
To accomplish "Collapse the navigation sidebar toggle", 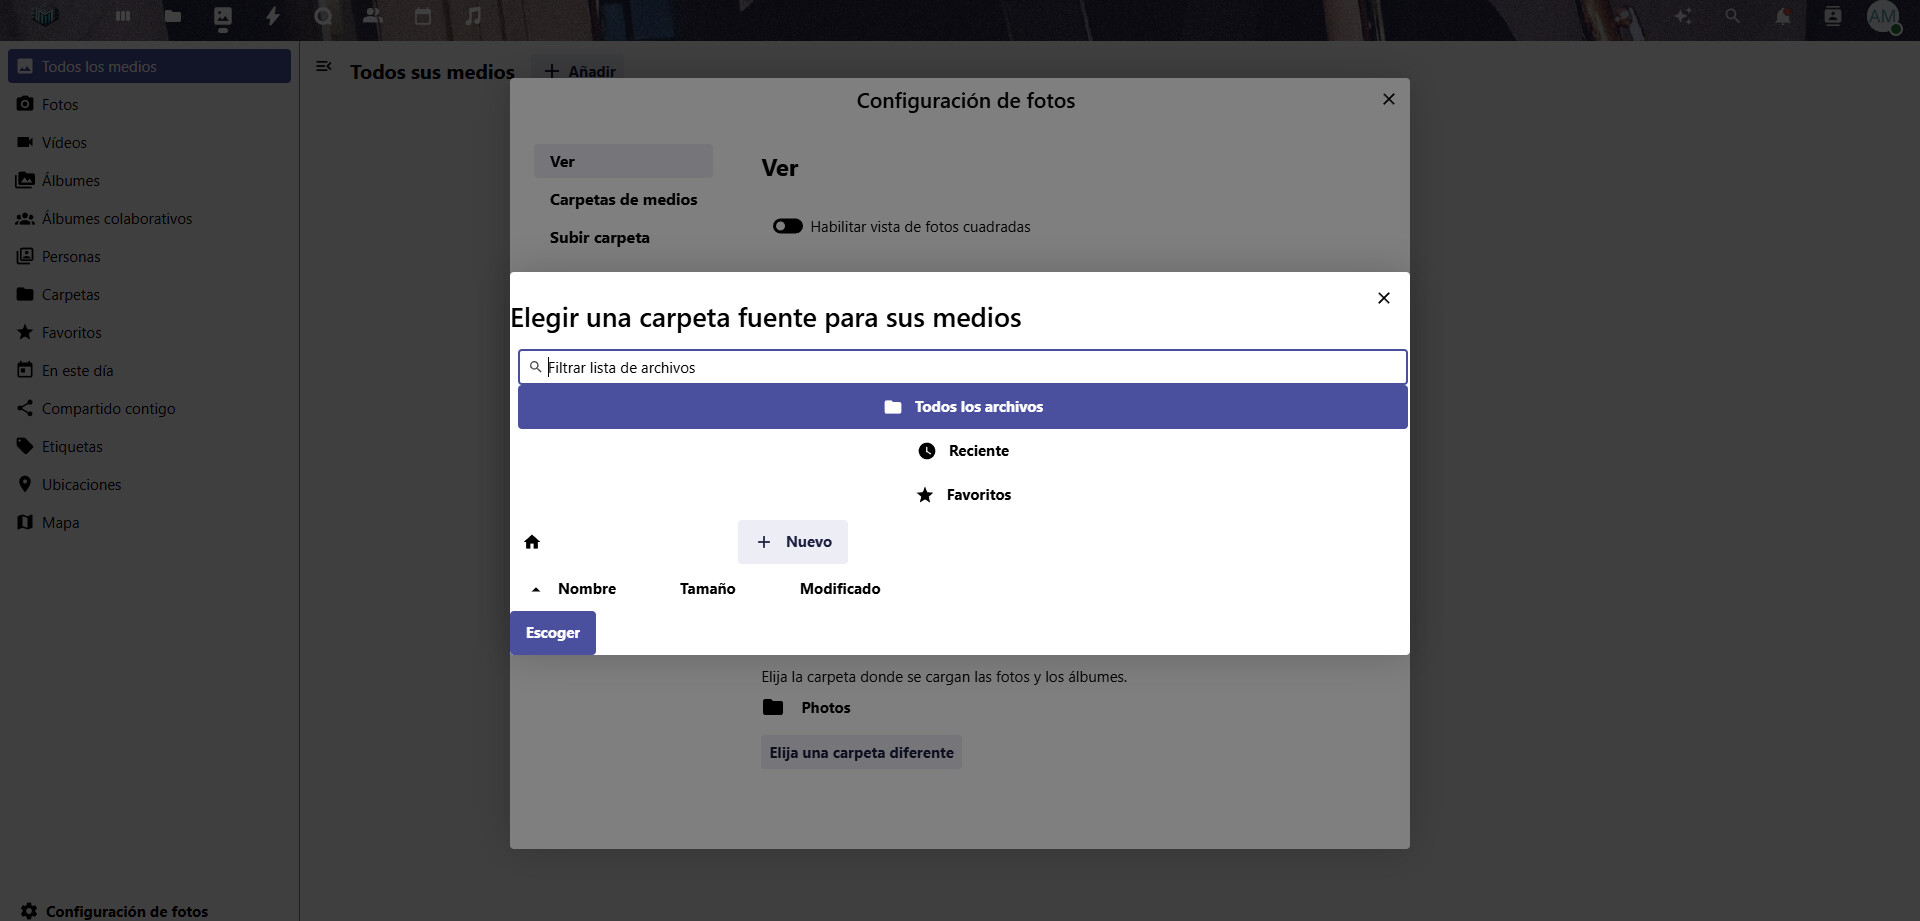I will point(324,67).
